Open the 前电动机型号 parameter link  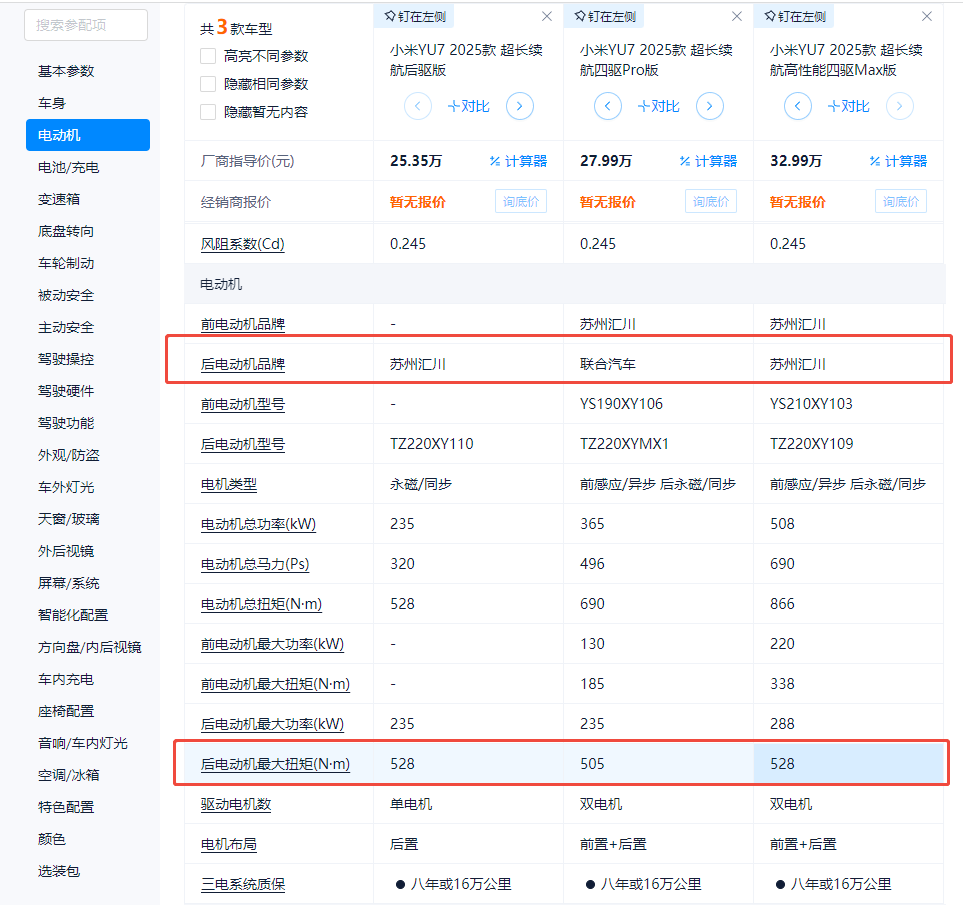243,404
